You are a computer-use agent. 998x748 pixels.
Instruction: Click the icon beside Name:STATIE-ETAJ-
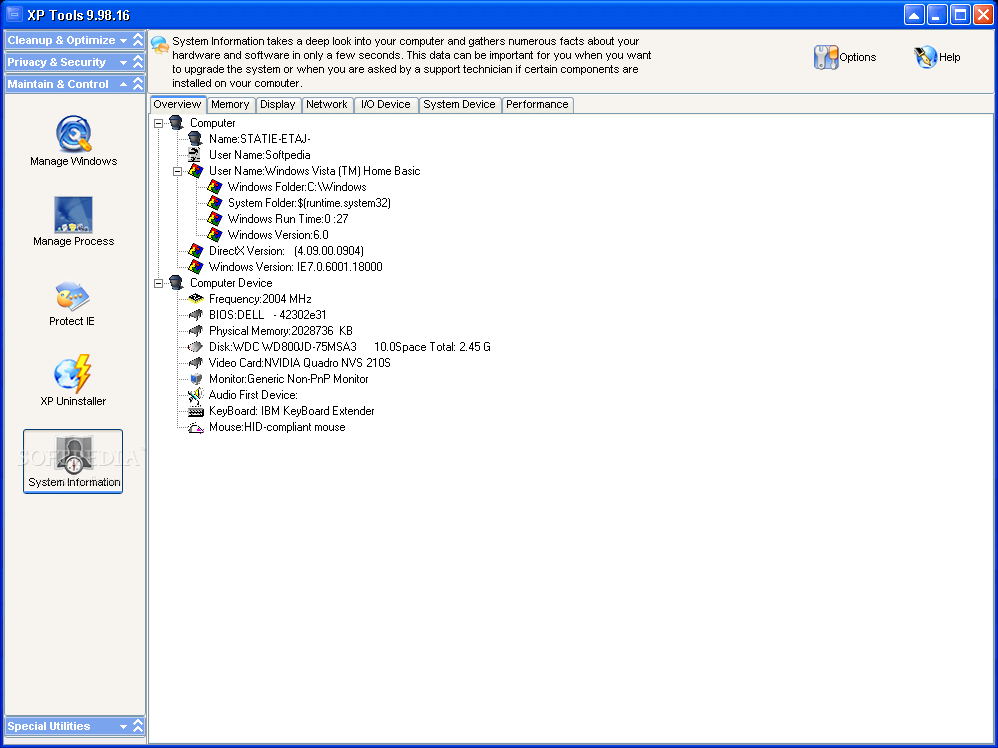(x=195, y=139)
